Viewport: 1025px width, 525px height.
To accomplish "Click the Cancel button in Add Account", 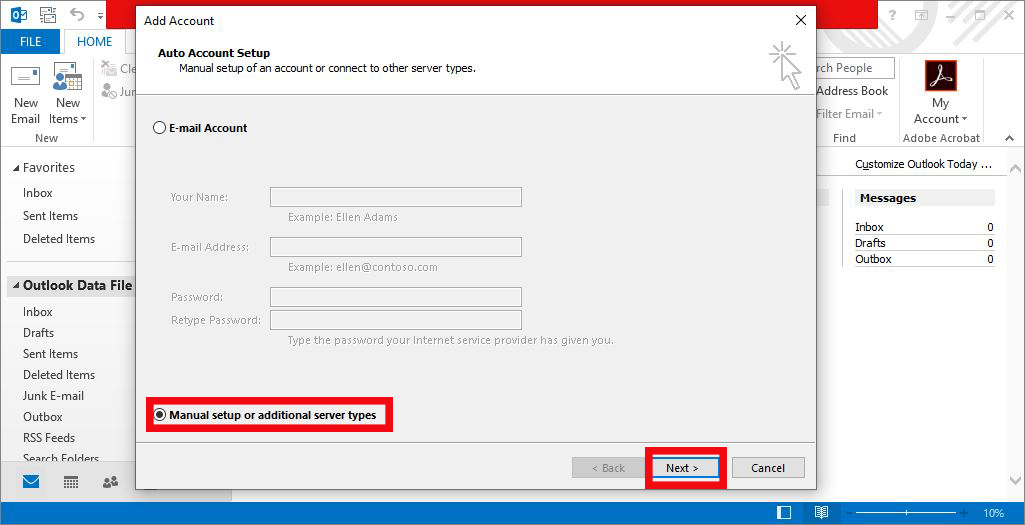I will 768,468.
